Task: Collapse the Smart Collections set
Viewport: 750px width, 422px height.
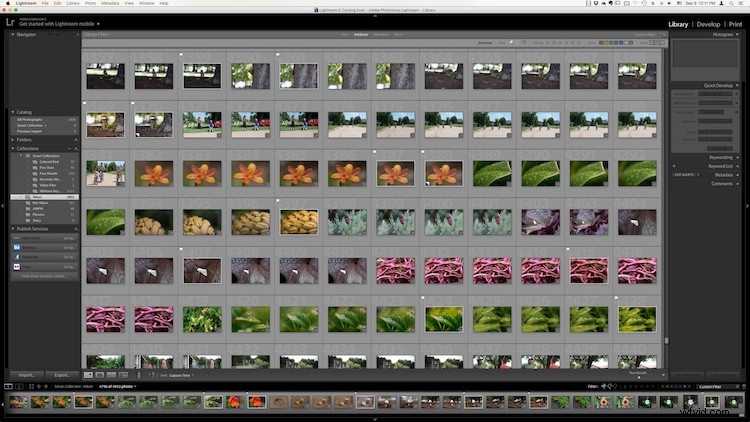Action: pyautogui.click(x=21, y=155)
